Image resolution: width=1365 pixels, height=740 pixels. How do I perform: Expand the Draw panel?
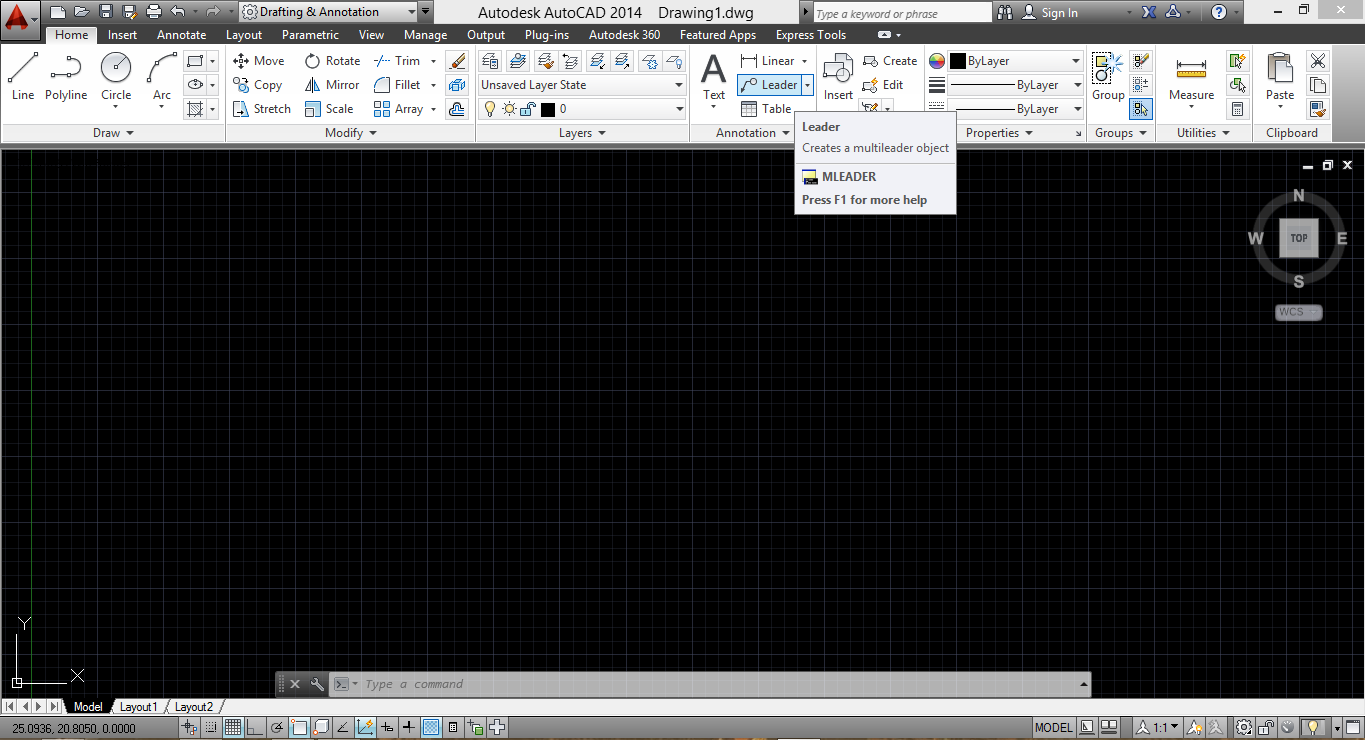point(113,132)
